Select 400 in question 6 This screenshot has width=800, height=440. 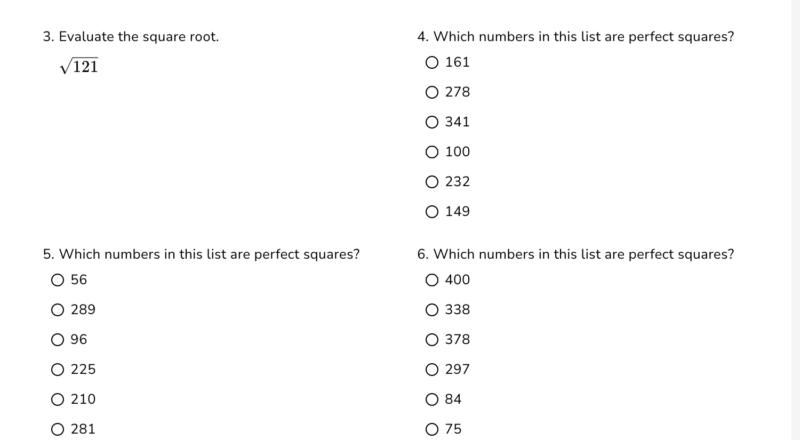click(432, 280)
